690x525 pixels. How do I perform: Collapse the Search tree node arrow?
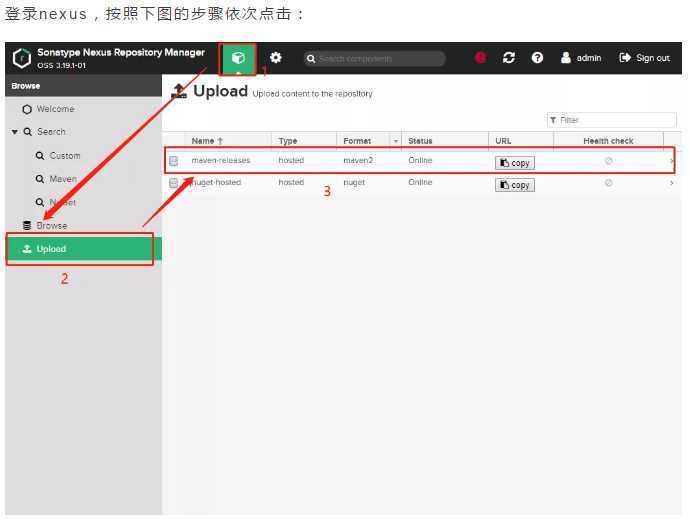15,132
